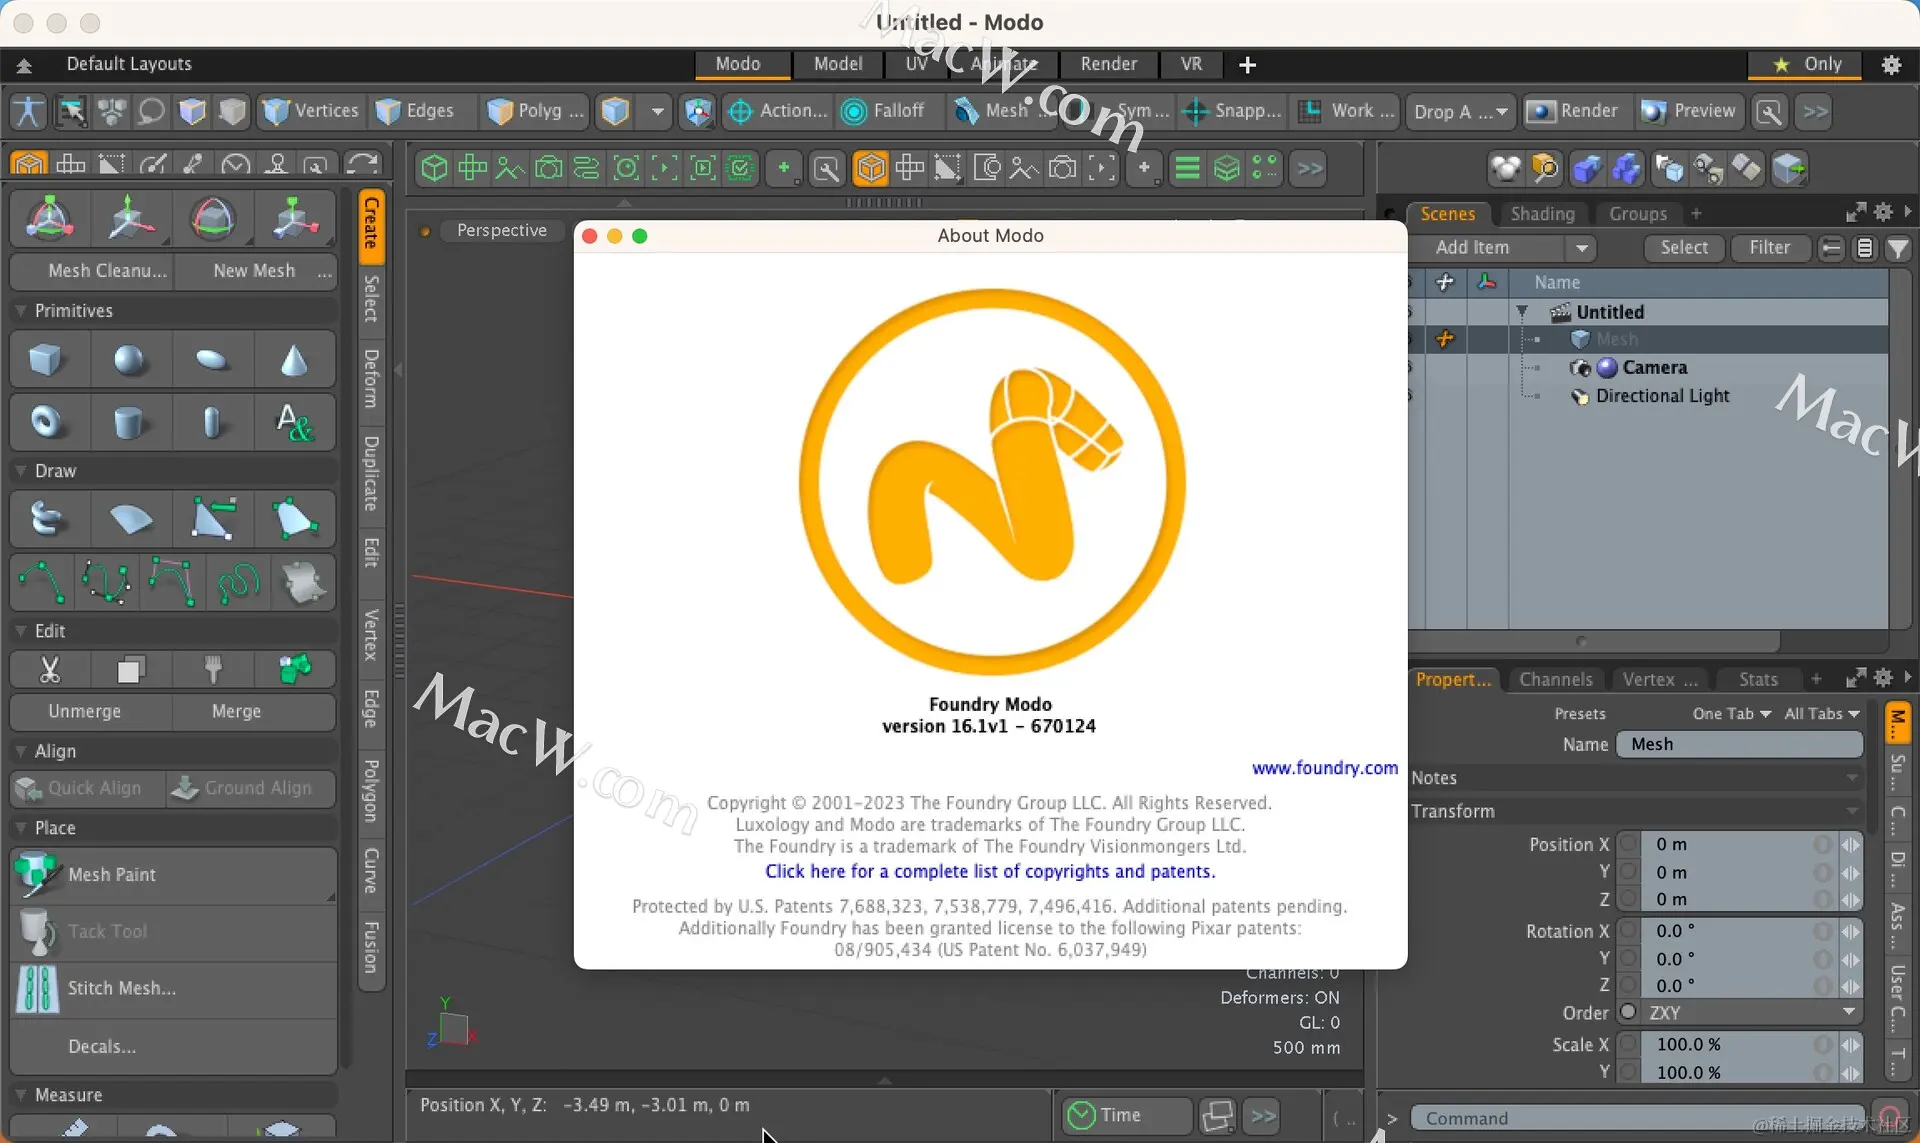Click the scissors cut icon in Edit
Viewport: 1920px width, 1143px height.
49,669
